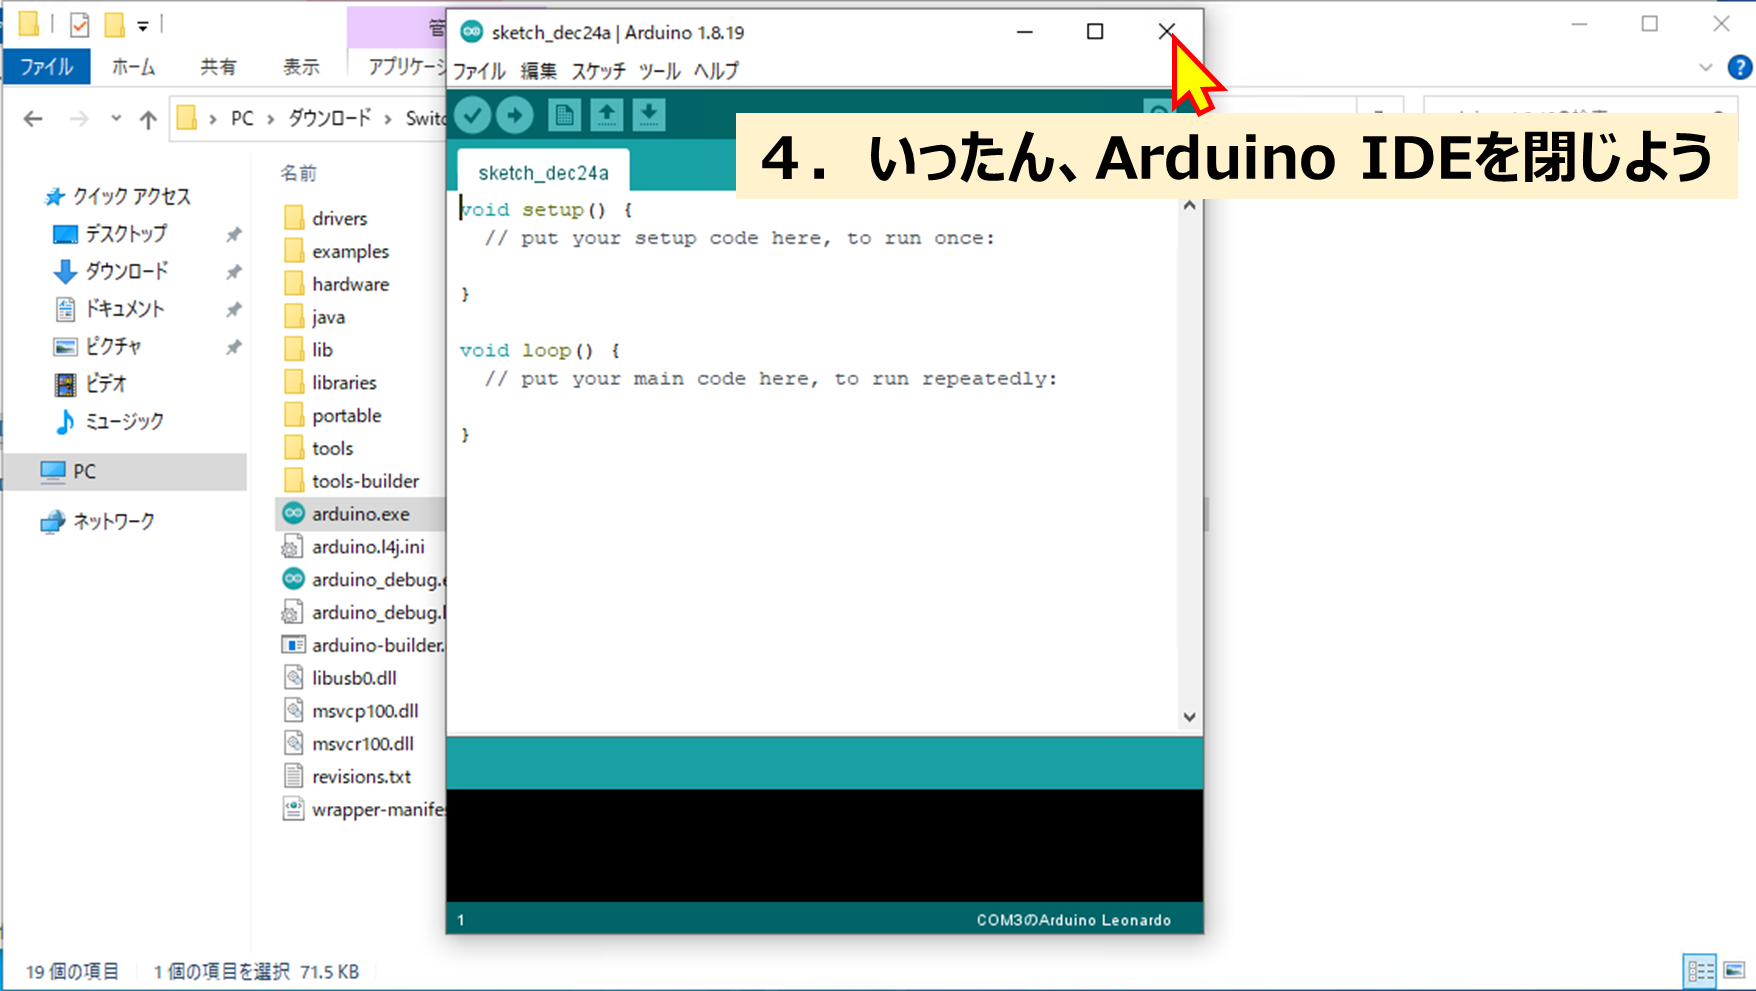Place cursor on the 'void loop() {' line
The image size is (1756, 991).
point(540,351)
